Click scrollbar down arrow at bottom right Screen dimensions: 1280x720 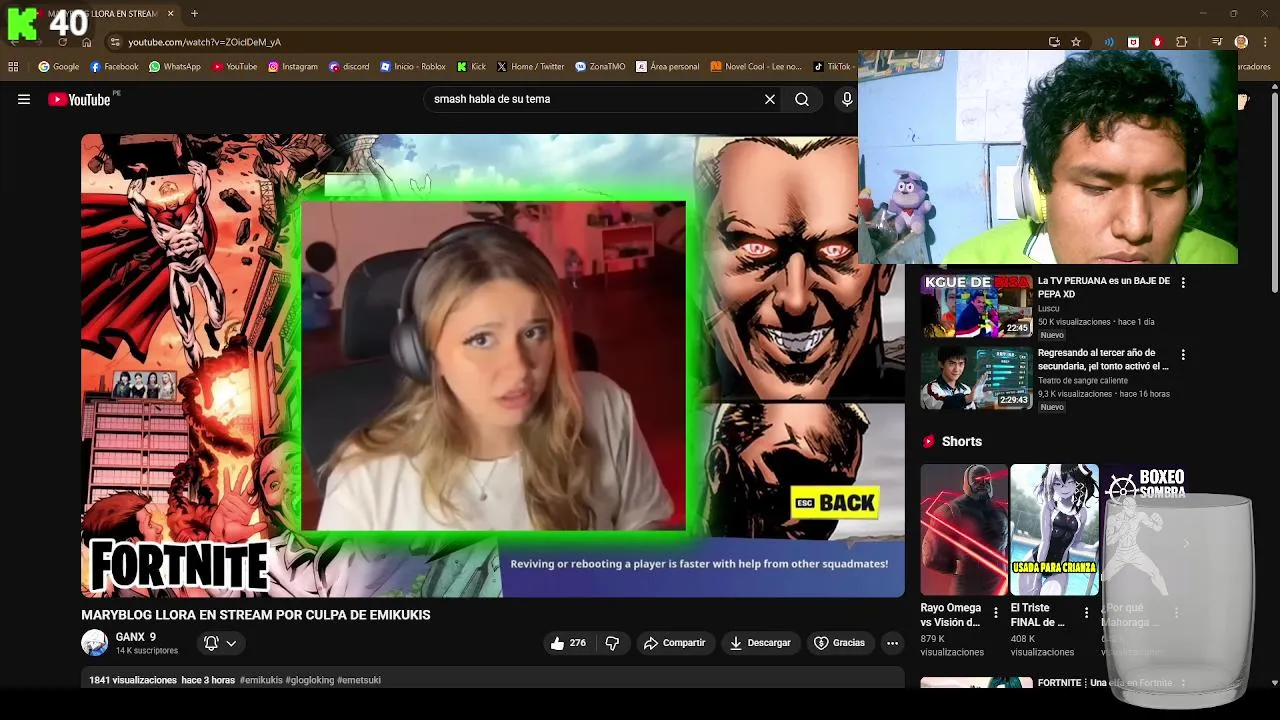[x=1274, y=683]
